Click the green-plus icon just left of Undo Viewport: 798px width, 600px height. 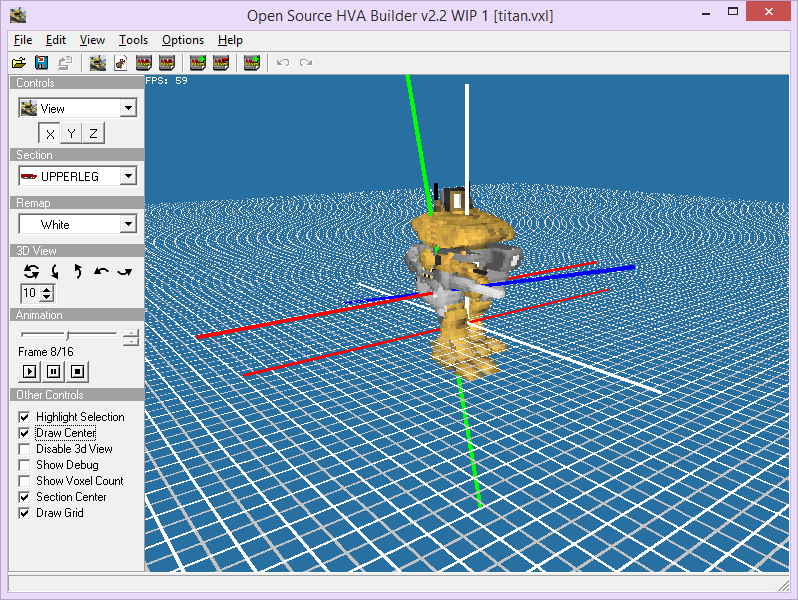tap(251, 63)
